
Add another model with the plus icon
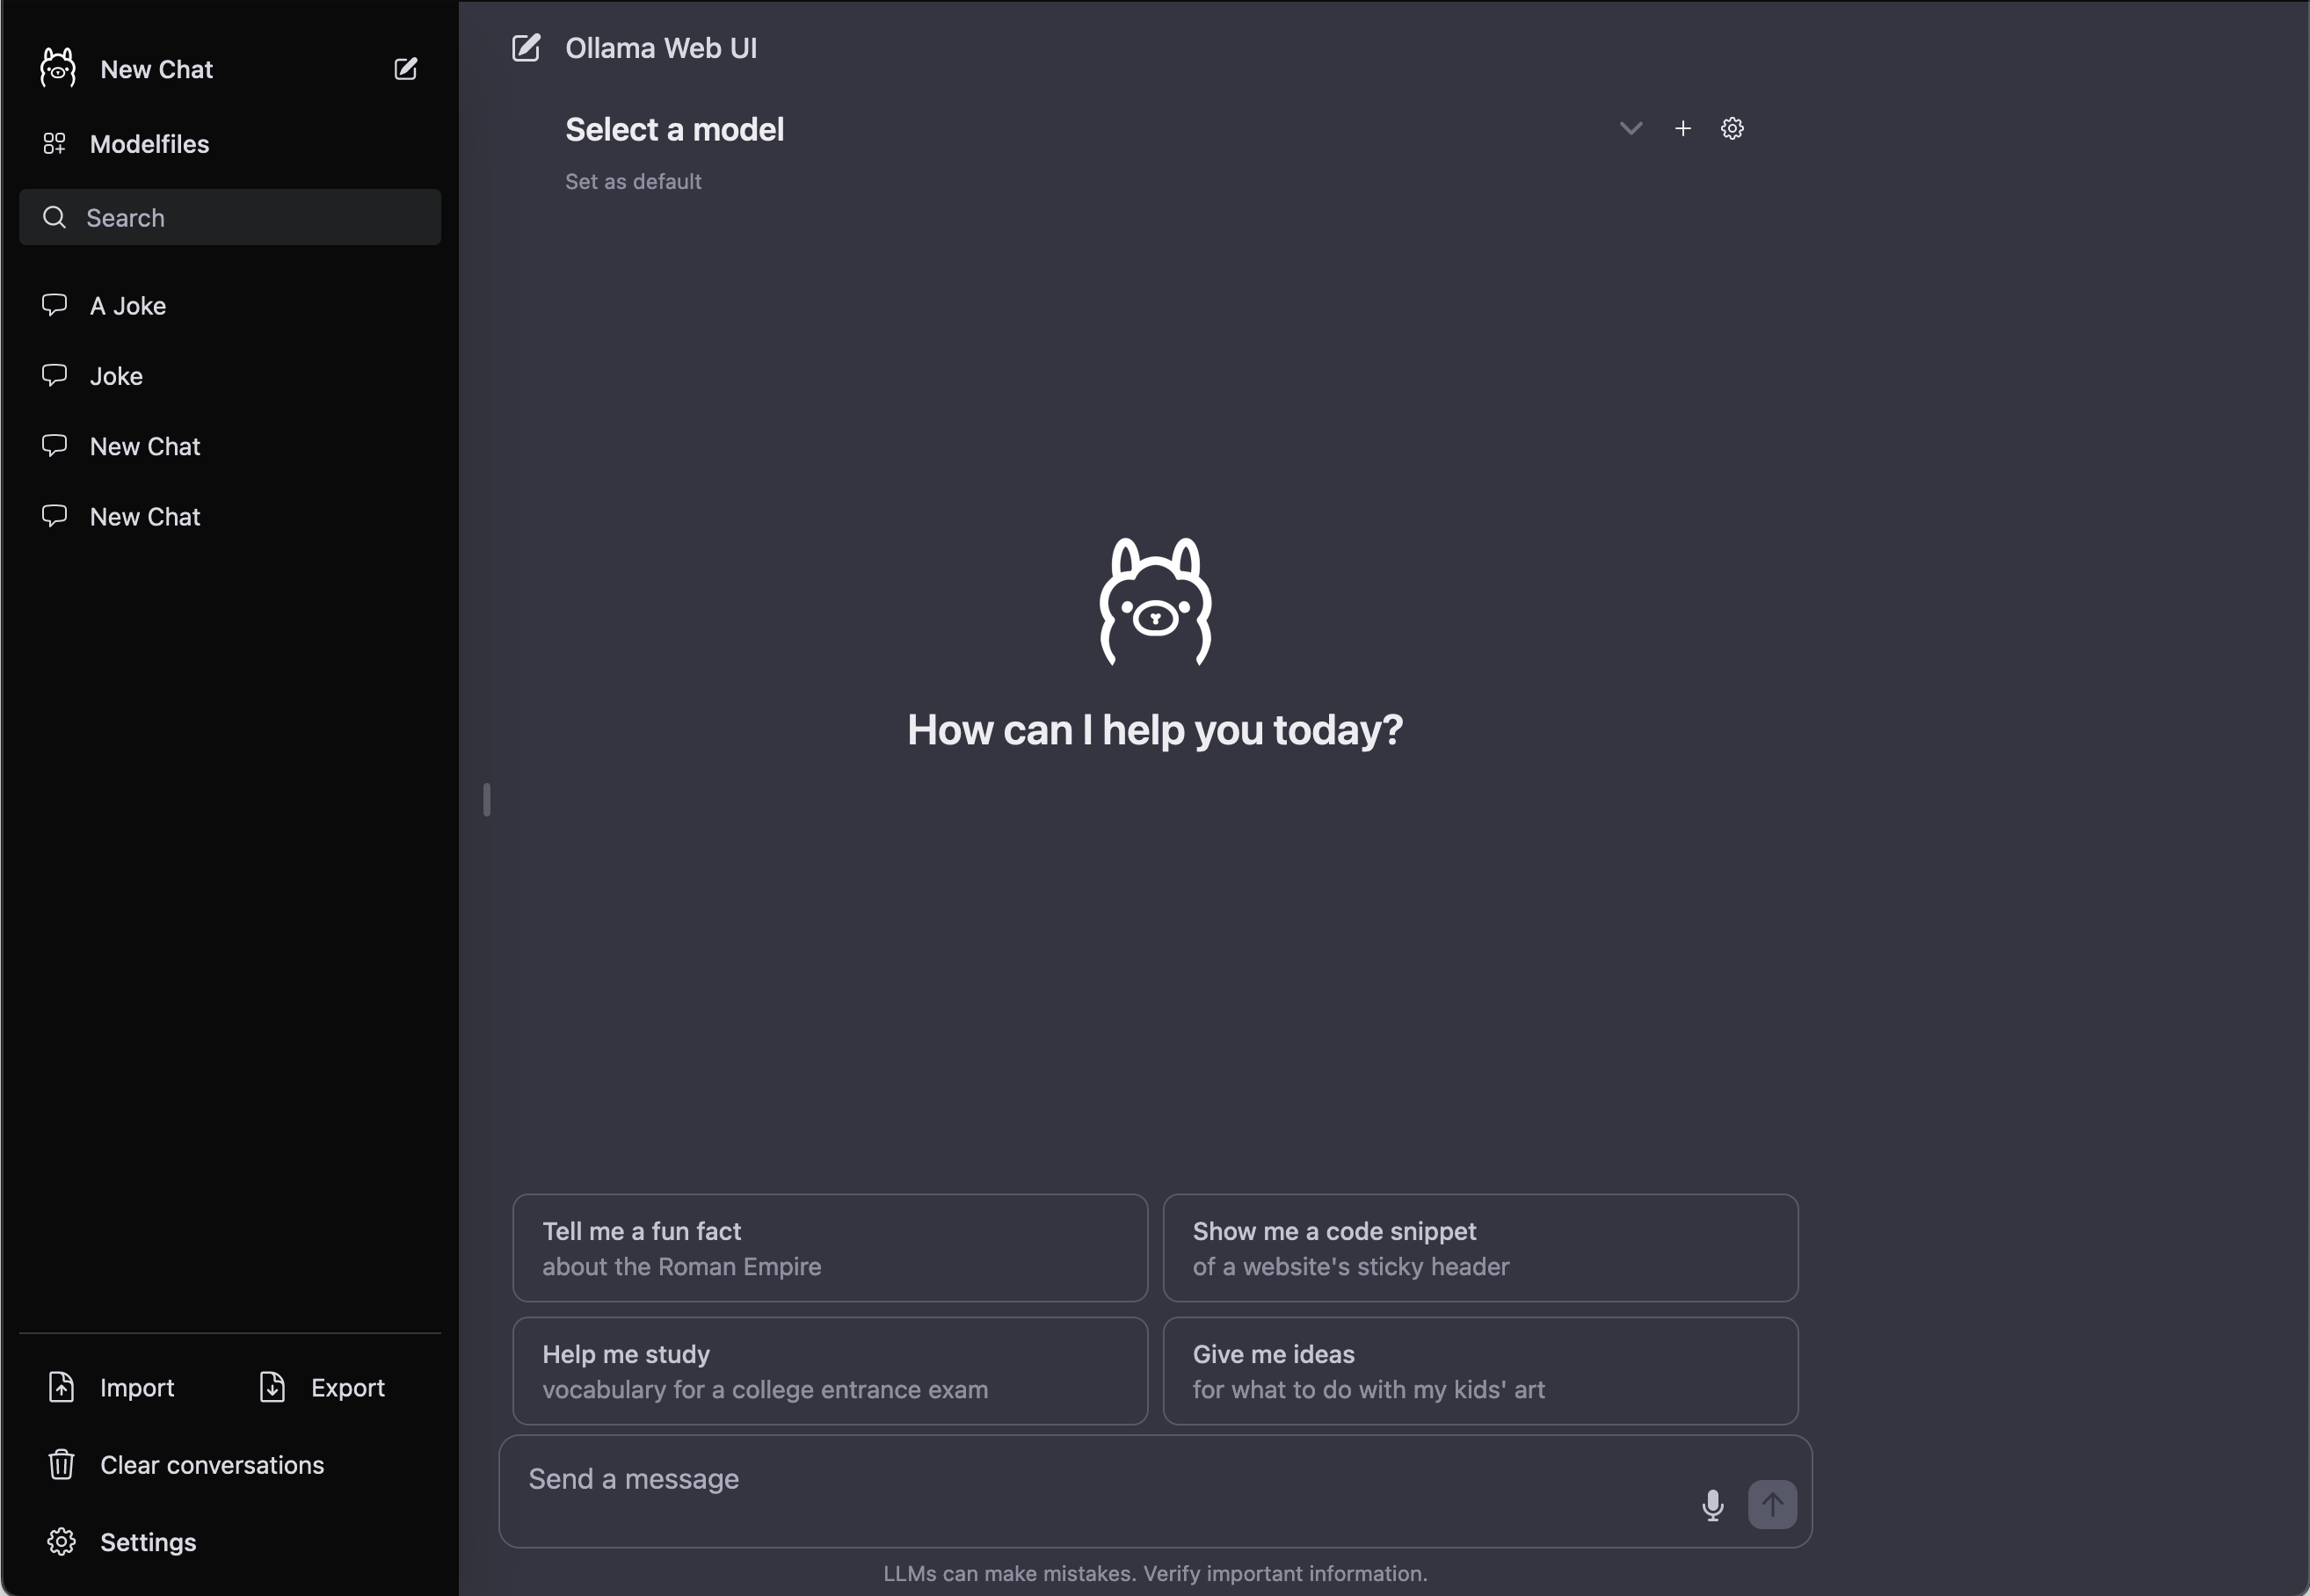pos(1683,128)
